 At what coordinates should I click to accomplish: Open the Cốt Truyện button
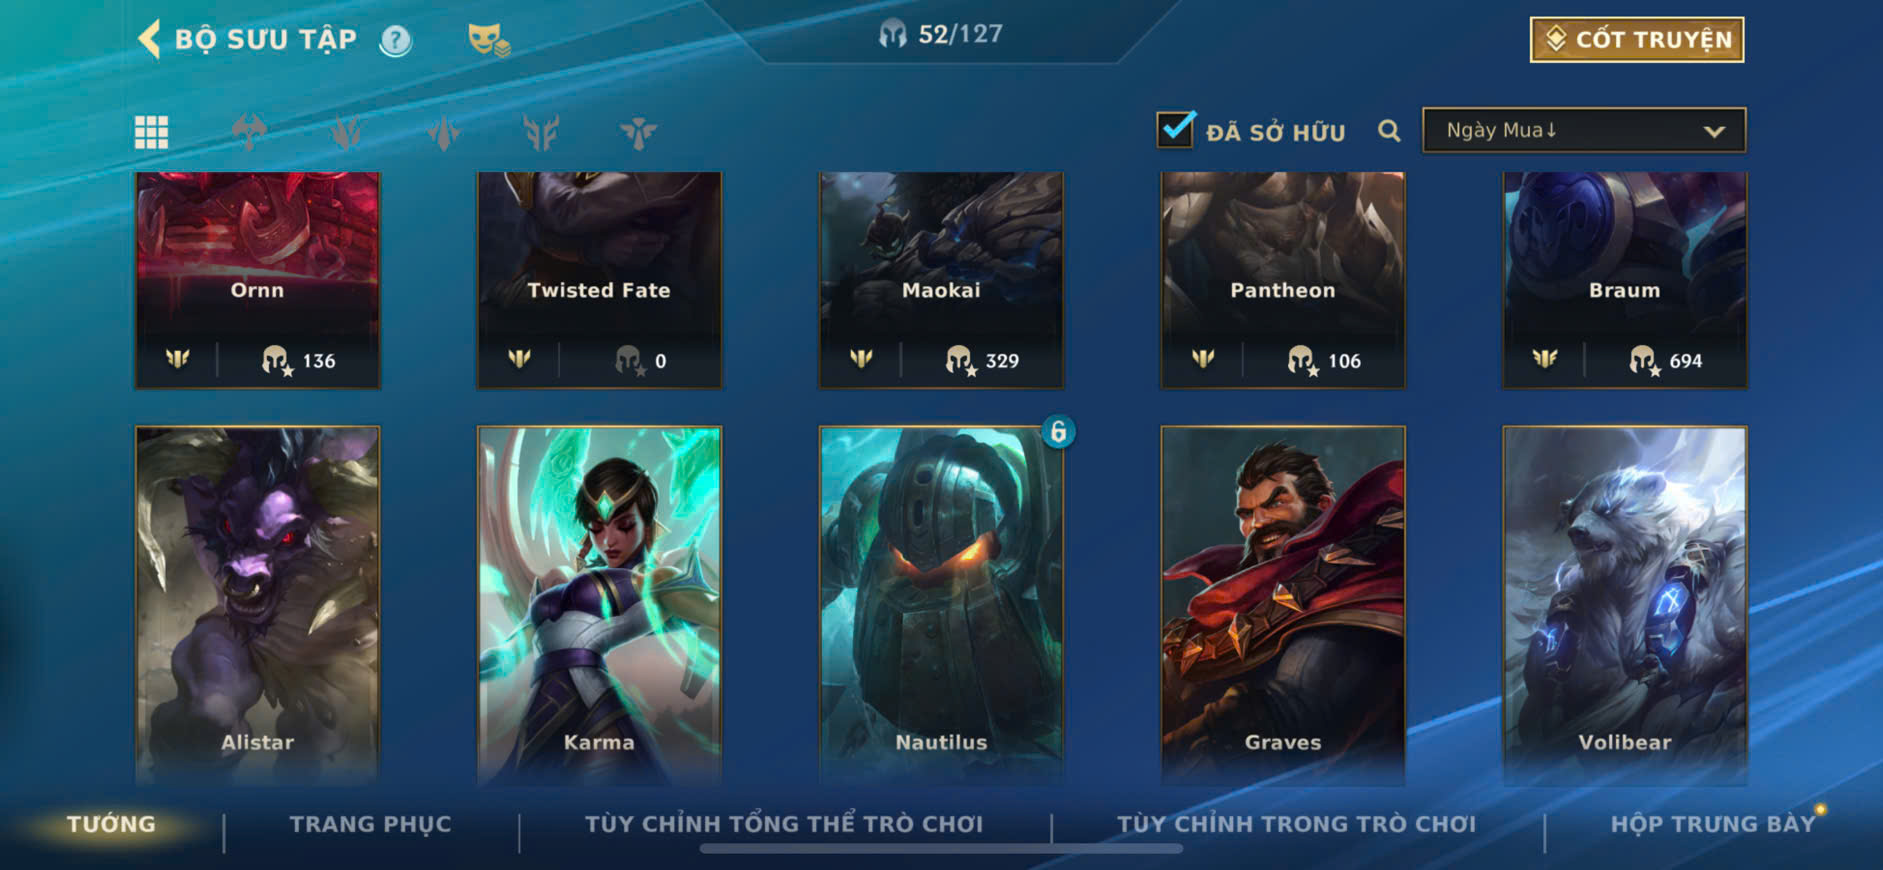point(1637,39)
